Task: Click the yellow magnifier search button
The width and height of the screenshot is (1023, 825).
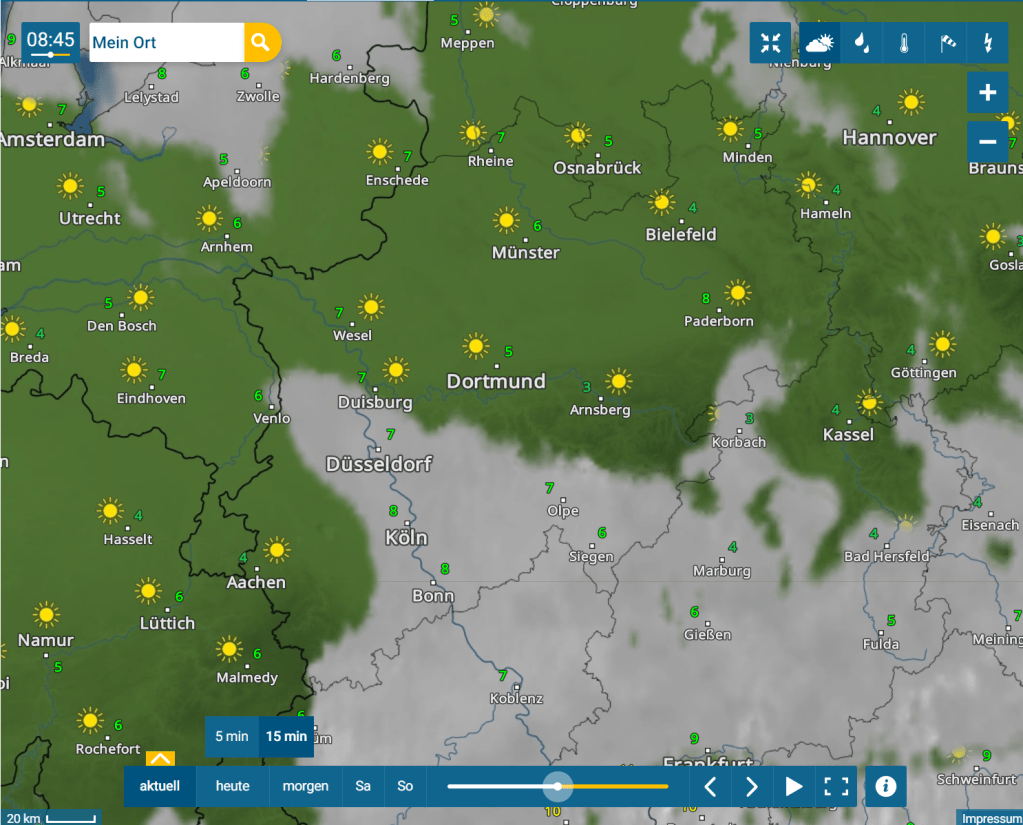Action: pos(261,42)
